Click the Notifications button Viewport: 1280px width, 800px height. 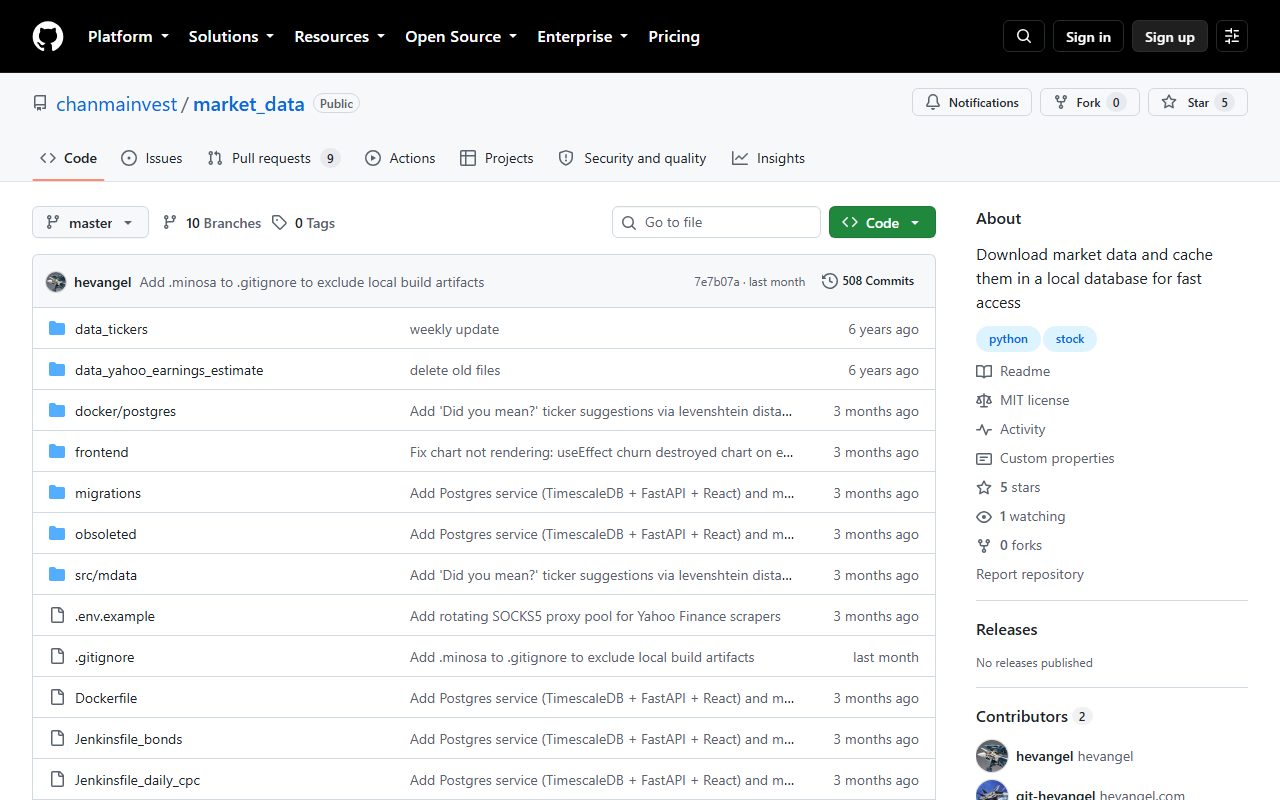972,102
